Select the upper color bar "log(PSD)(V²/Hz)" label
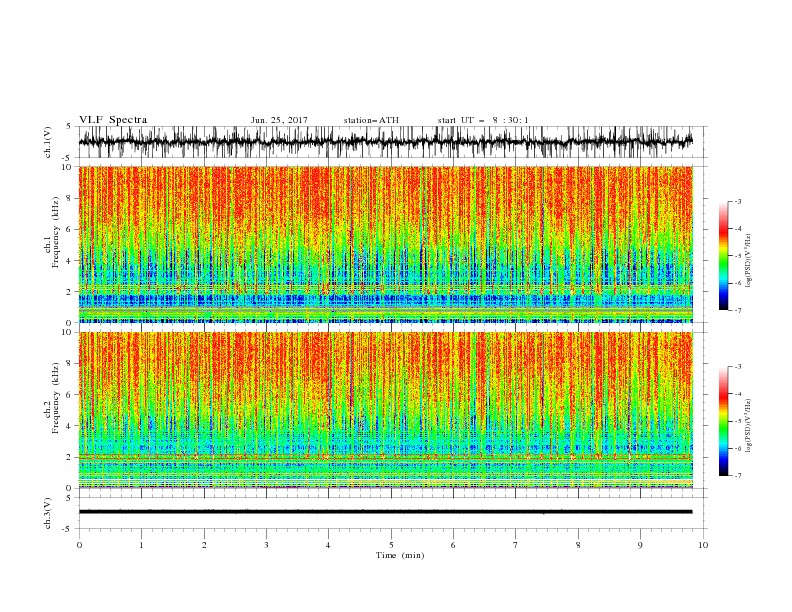The width and height of the screenshot is (792, 612). pyautogui.click(x=749, y=261)
